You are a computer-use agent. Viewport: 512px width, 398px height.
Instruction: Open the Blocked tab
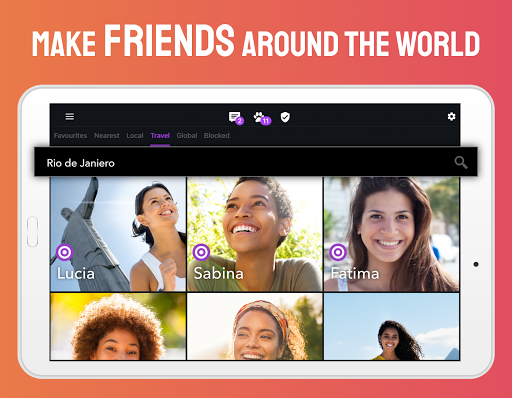(217, 136)
